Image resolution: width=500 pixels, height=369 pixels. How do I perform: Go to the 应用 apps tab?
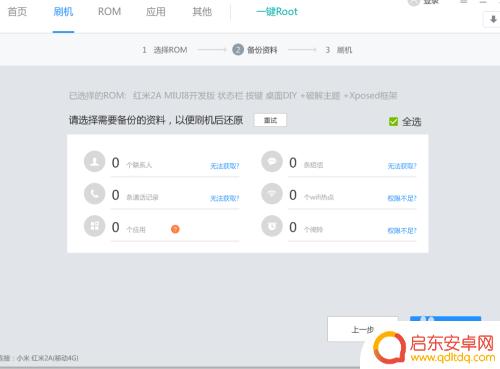pyautogui.click(x=156, y=12)
